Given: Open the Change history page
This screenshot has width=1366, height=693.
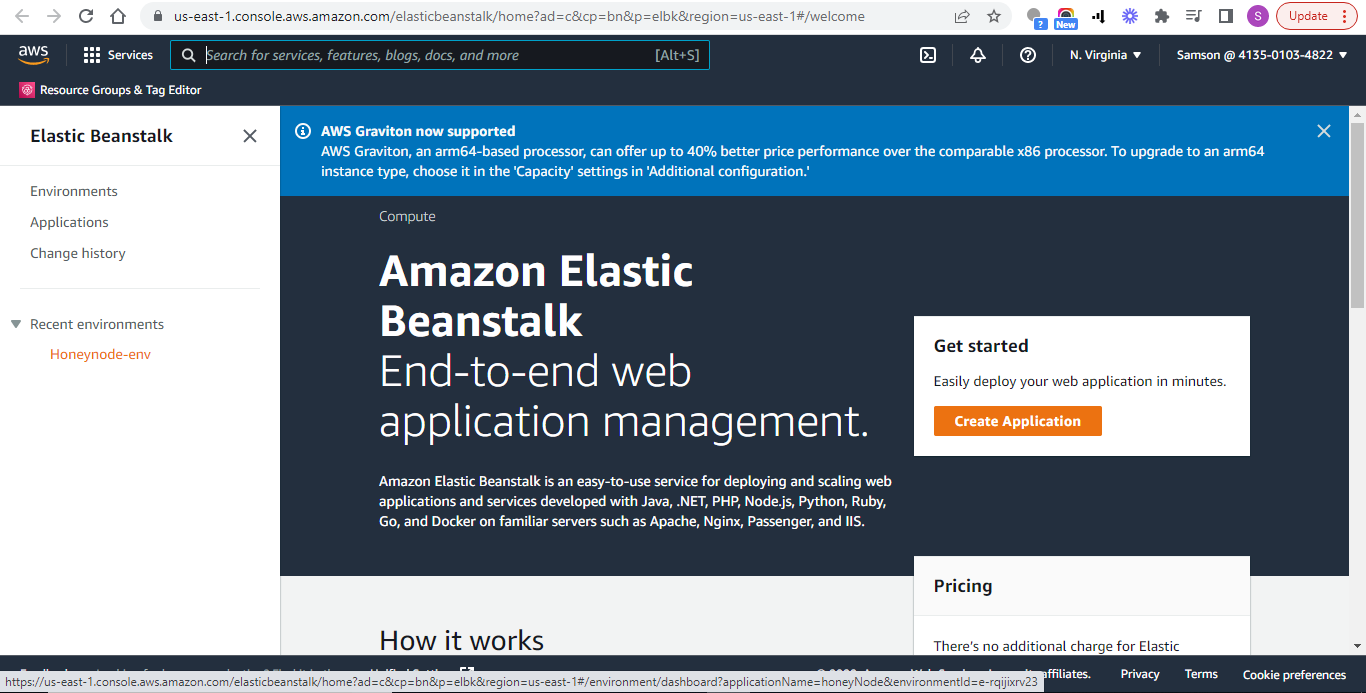Looking at the screenshot, I should click(x=77, y=253).
